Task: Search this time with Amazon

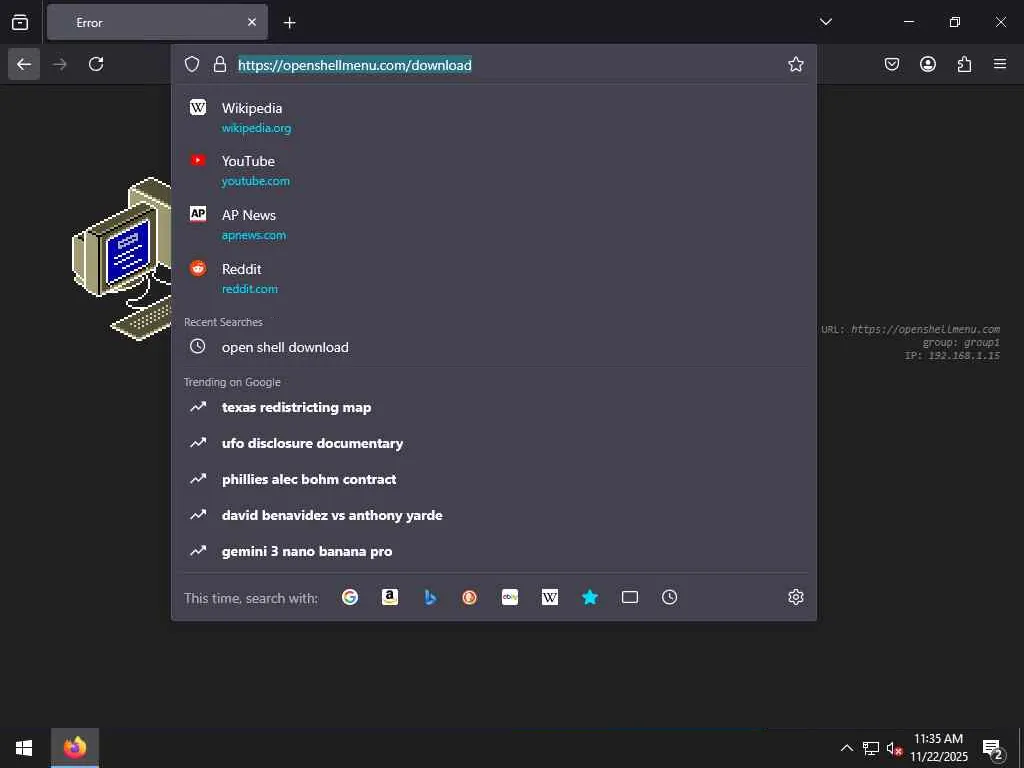Action: click(390, 597)
